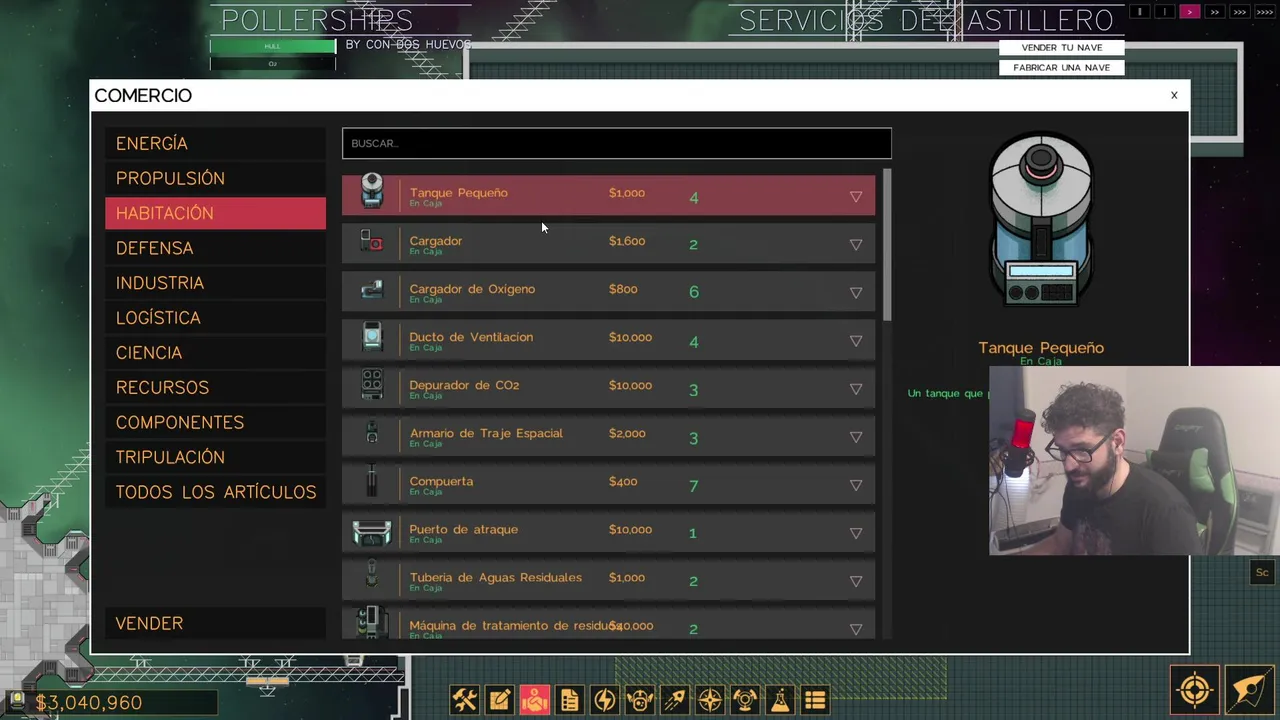Close the Comercio window with the x
The image size is (1280, 720).
click(1174, 95)
